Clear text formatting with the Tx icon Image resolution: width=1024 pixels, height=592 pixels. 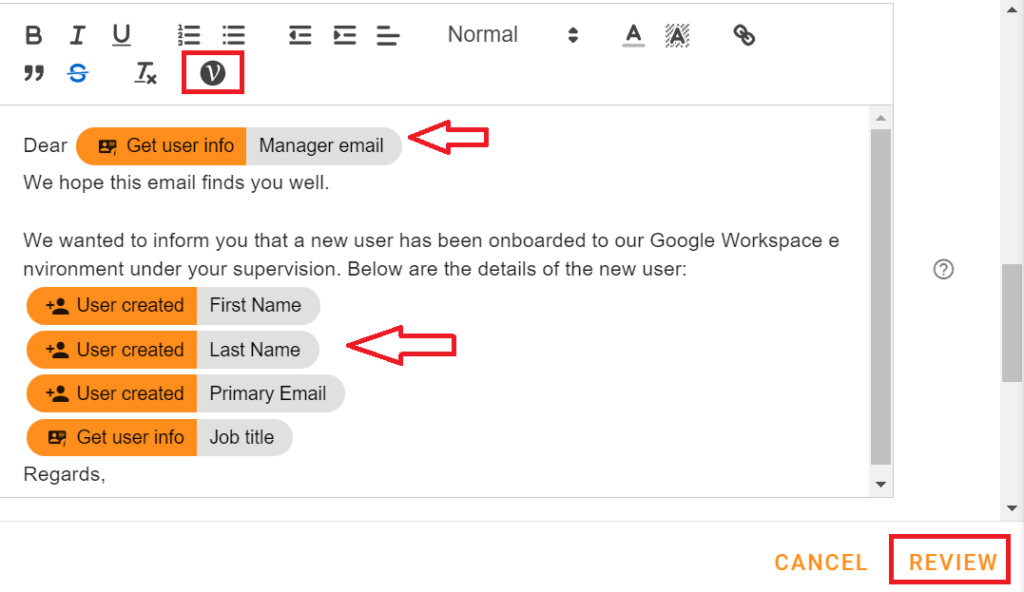[145, 72]
